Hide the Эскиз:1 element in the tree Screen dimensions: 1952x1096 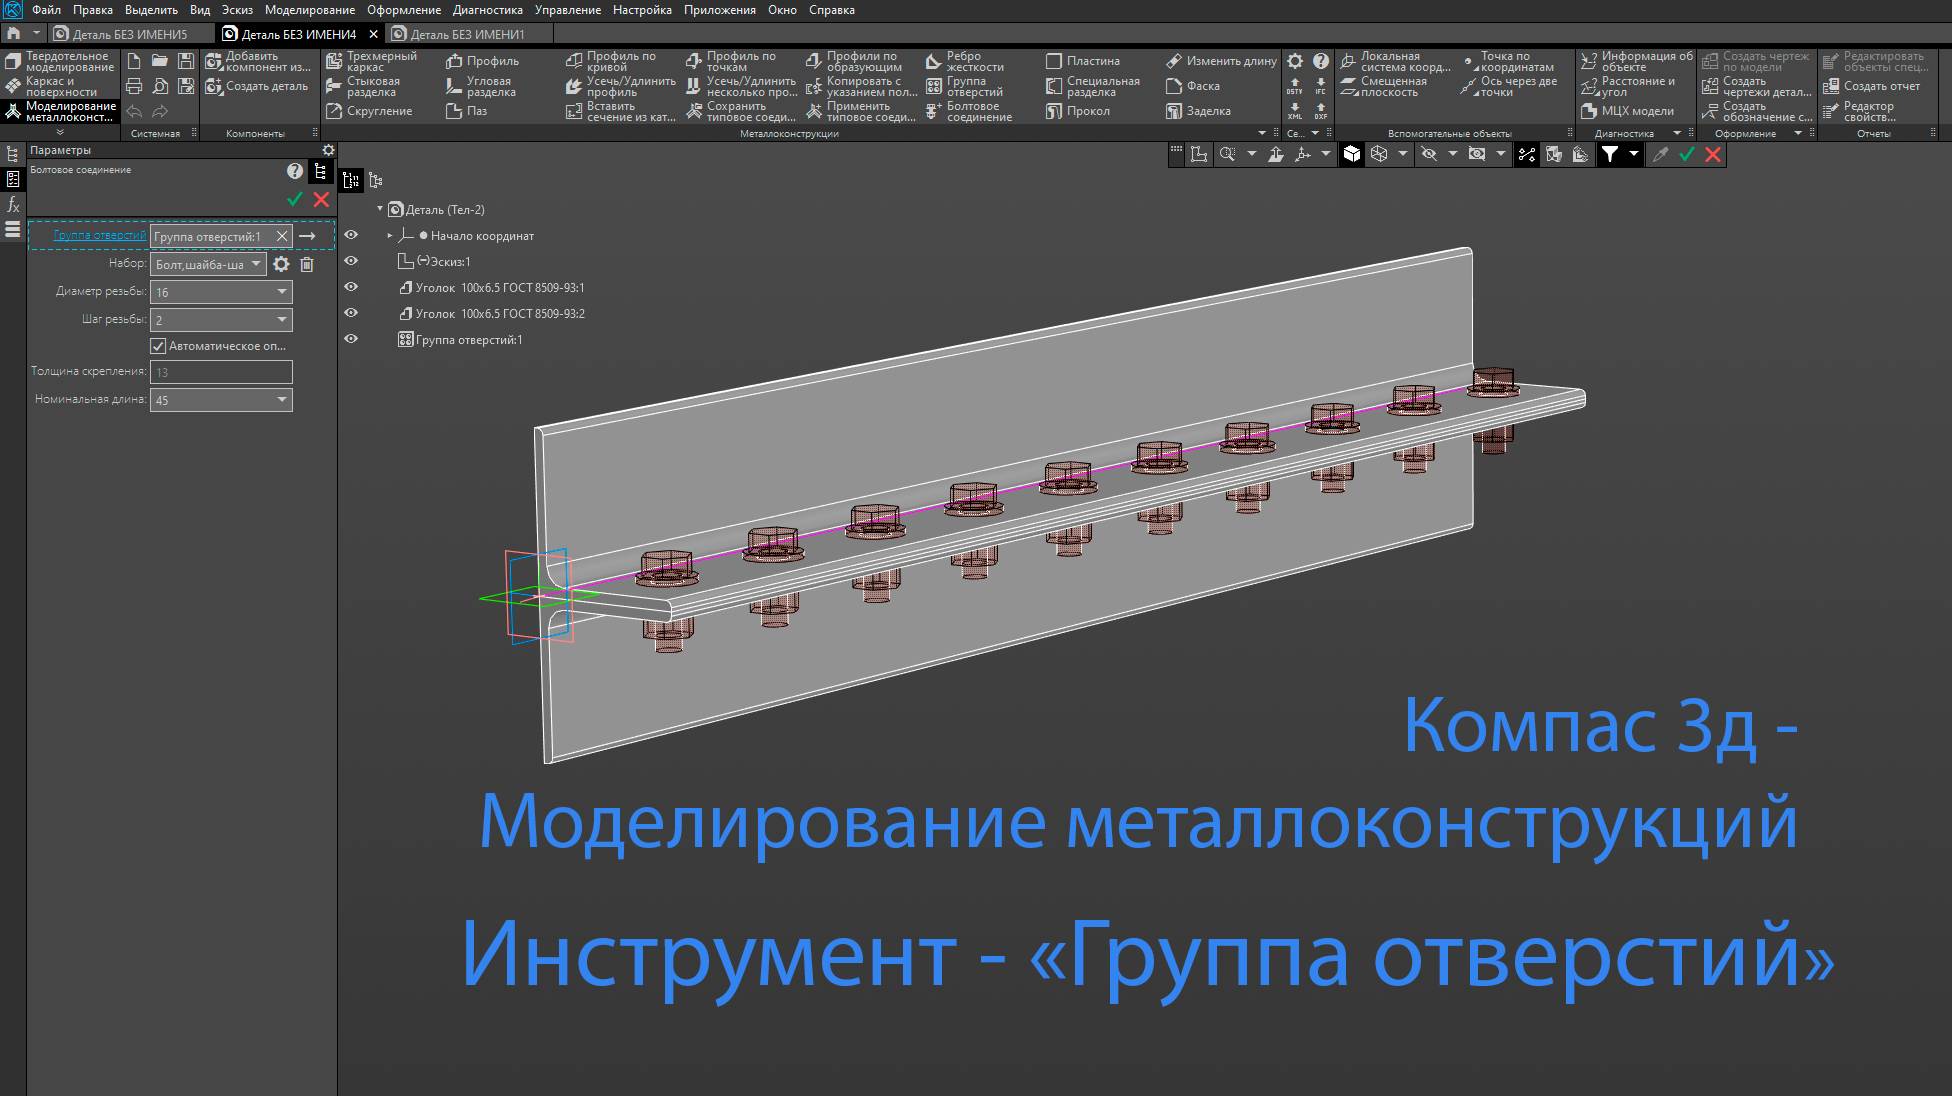pos(351,261)
